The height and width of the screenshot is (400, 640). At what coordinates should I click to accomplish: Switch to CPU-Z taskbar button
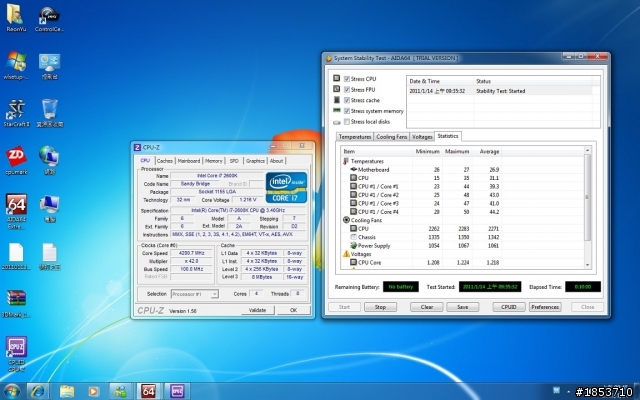click(177, 391)
